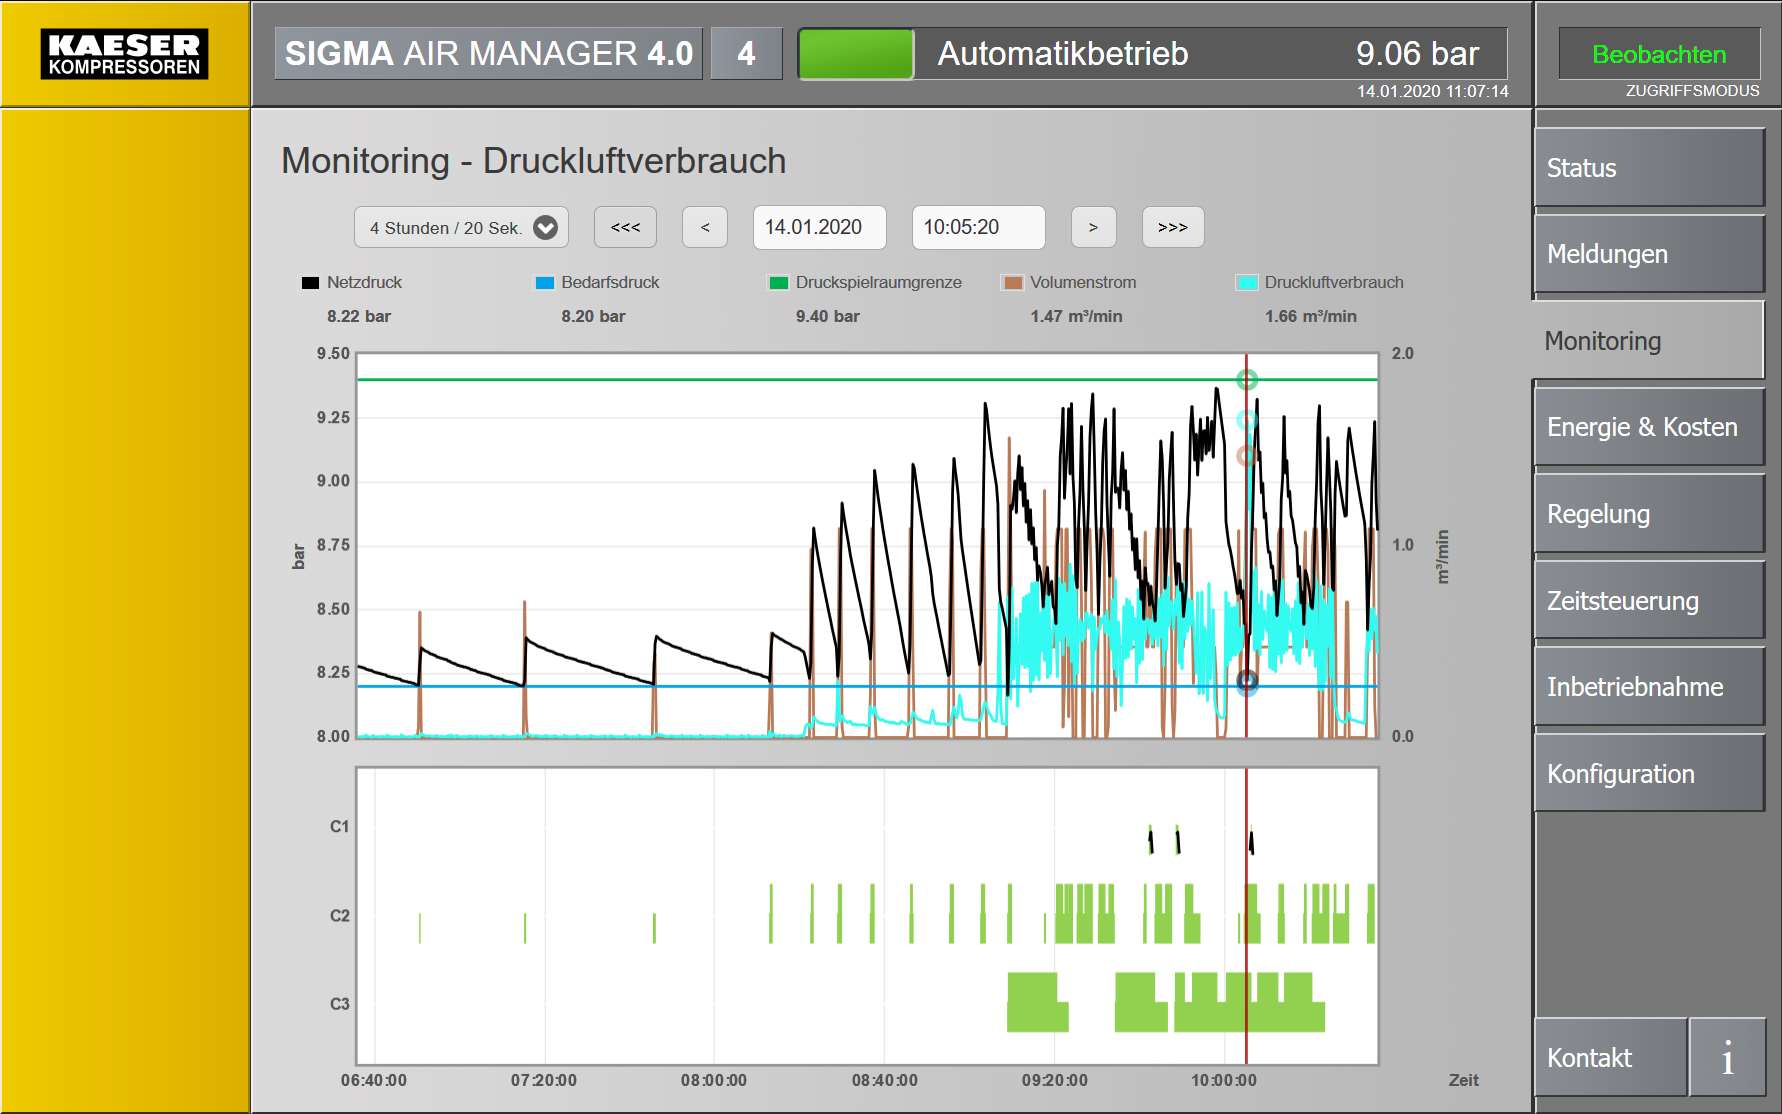Click the Volumenstrom value 1.47 m³/min

coord(1076,316)
